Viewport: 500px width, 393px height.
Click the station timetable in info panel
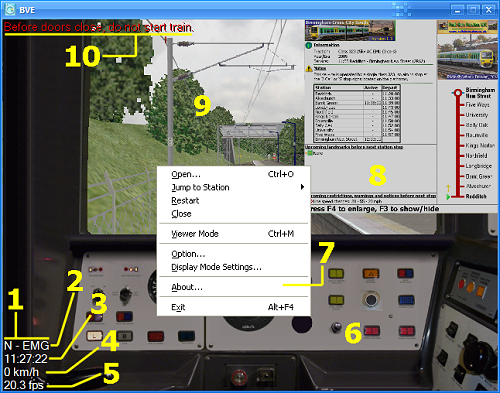click(x=357, y=113)
